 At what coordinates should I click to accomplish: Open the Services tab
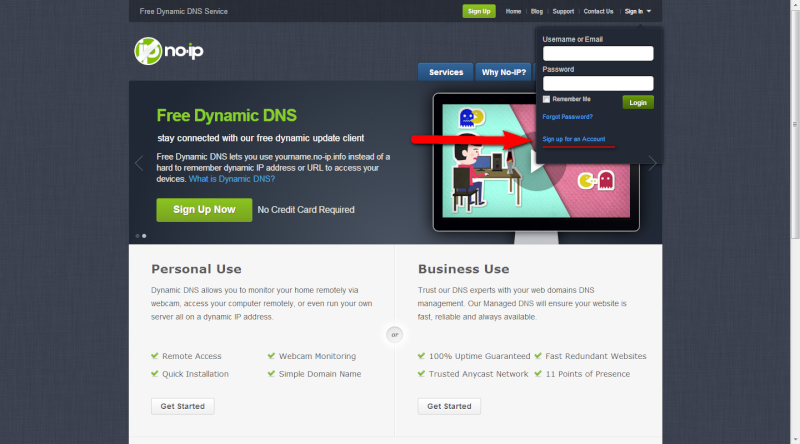click(x=446, y=72)
